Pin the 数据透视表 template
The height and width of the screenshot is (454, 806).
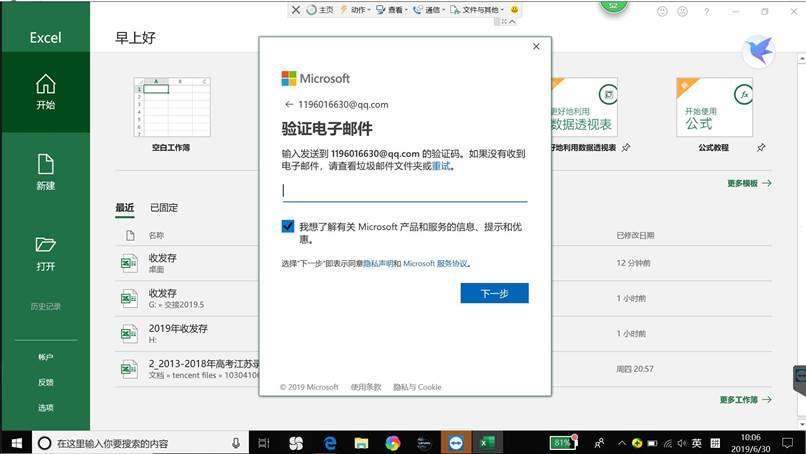pos(626,148)
